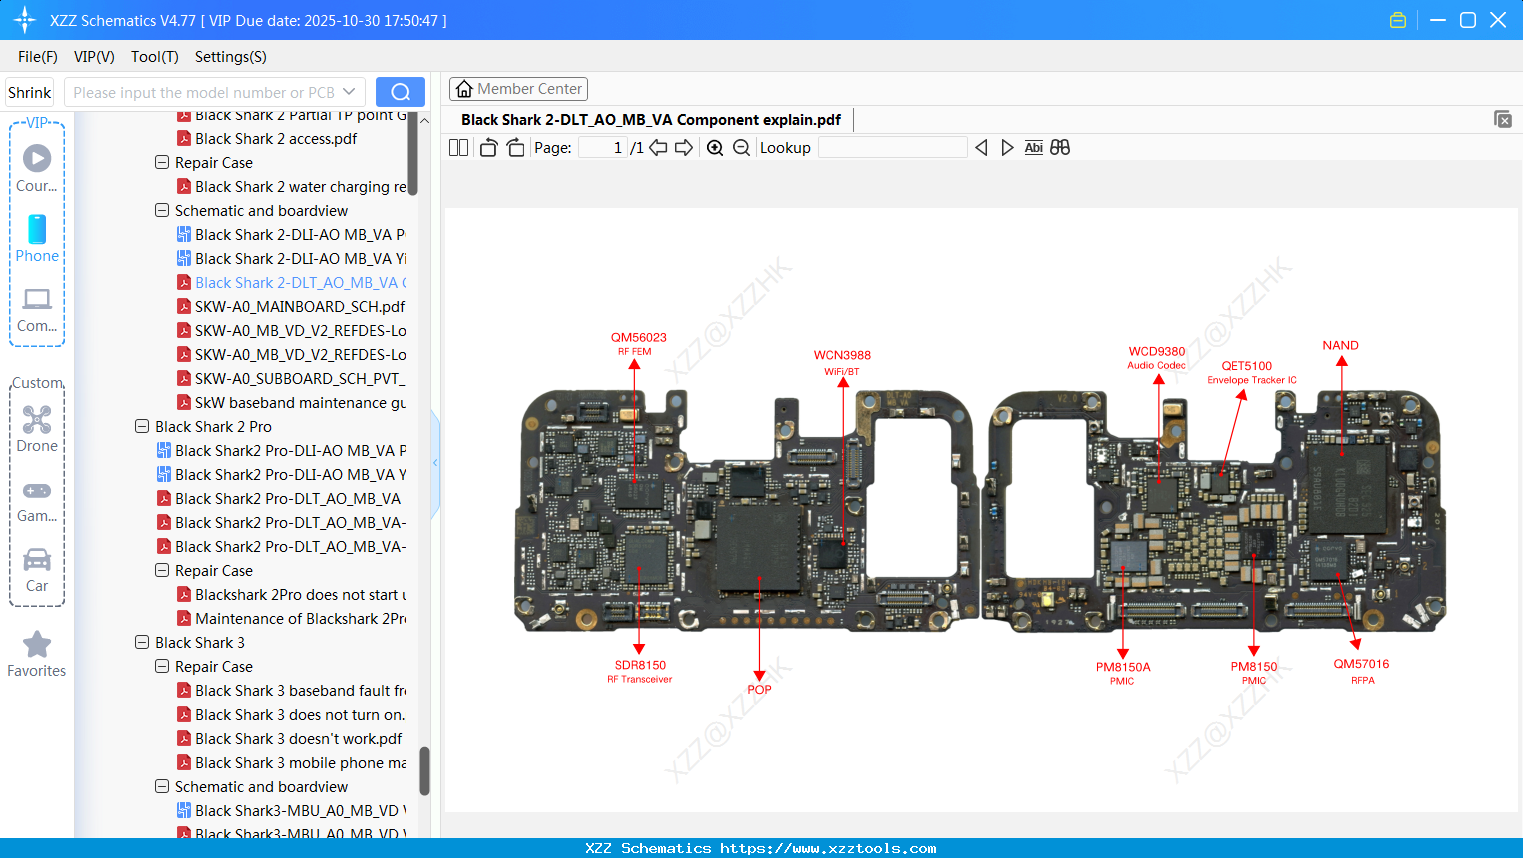
Task: Select the Component explain.pdf tab
Action: (x=650, y=119)
